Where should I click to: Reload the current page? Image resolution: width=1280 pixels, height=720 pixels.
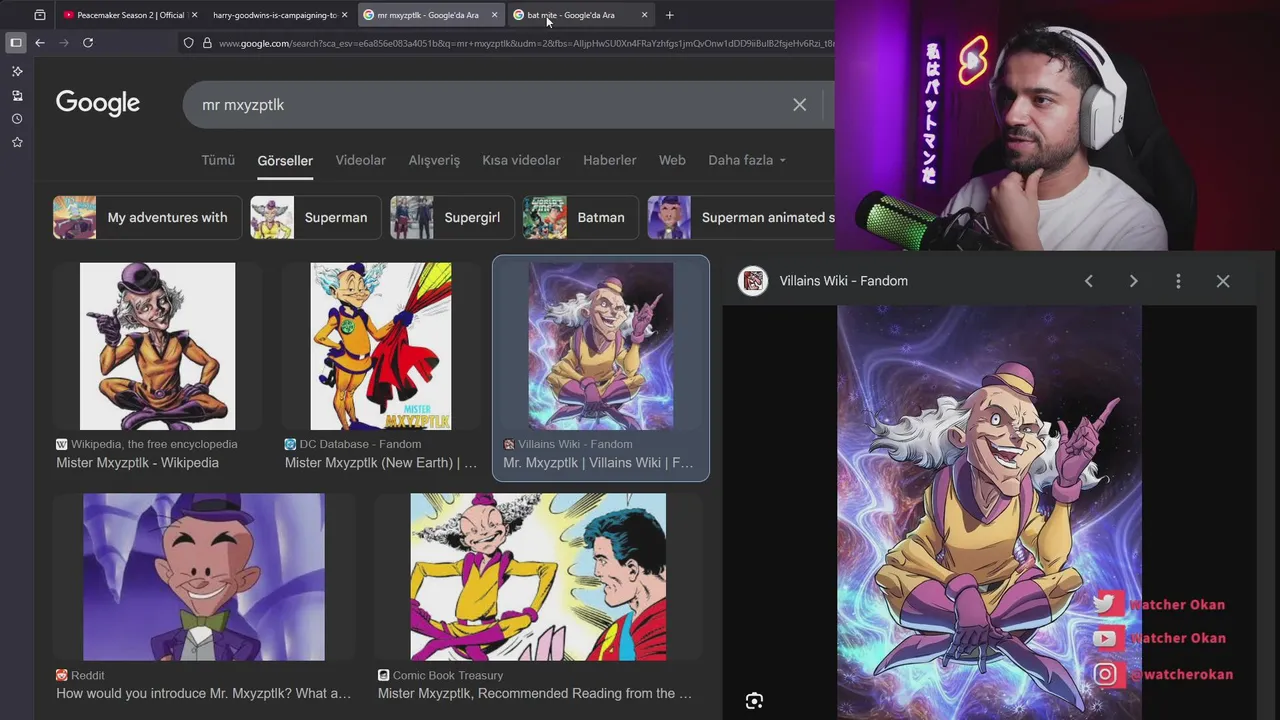(x=88, y=43)
